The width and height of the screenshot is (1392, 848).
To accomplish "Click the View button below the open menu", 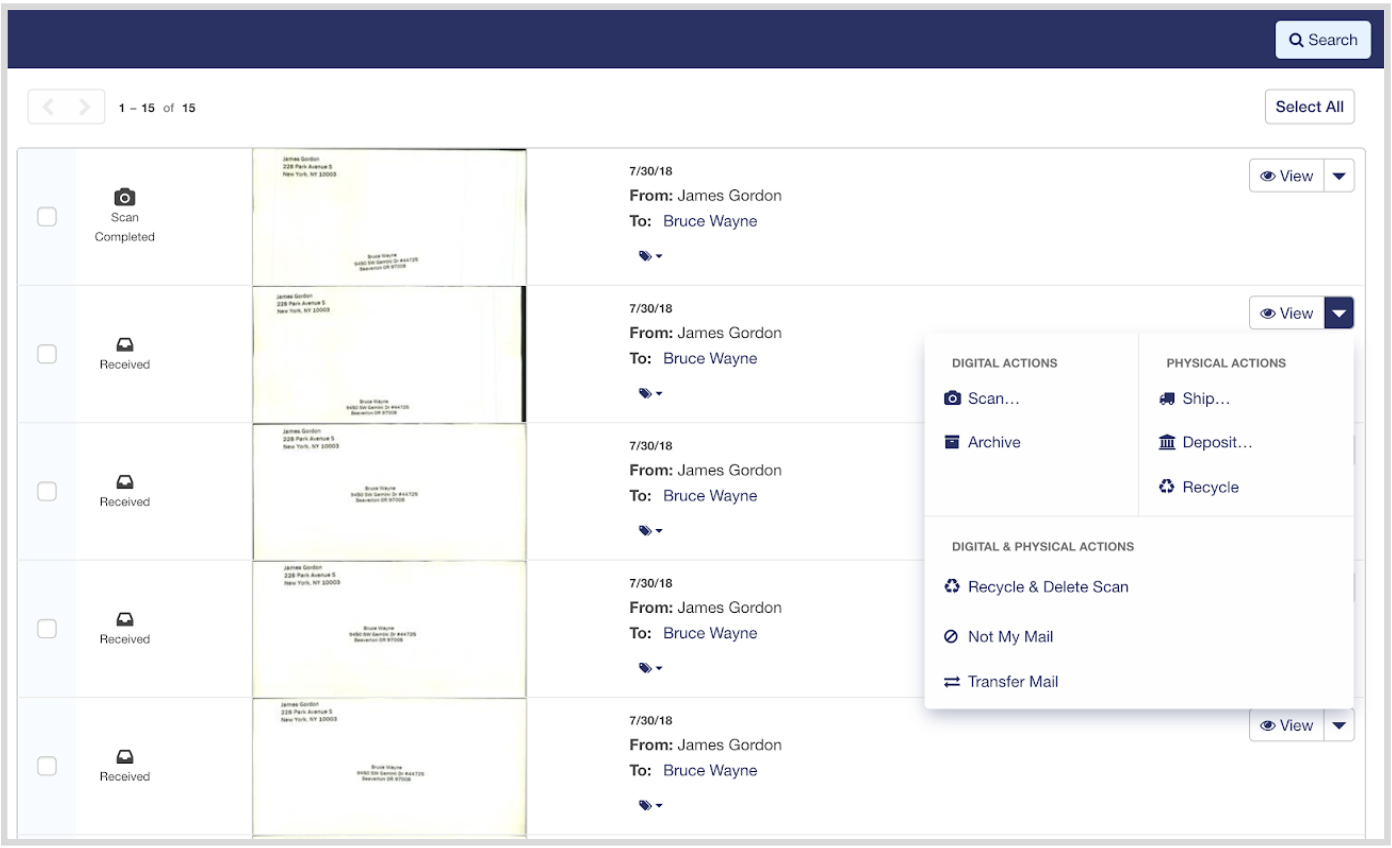I will [1286, 726].
